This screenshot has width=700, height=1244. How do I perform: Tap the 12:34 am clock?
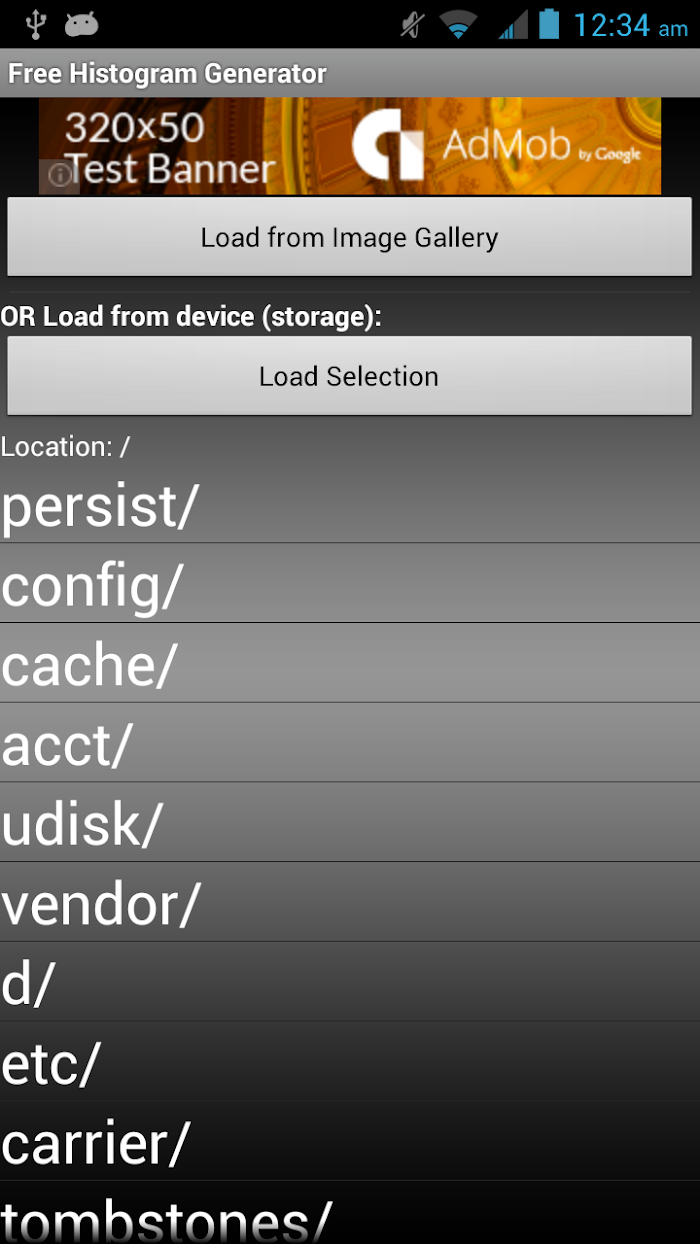coord(630,25)
